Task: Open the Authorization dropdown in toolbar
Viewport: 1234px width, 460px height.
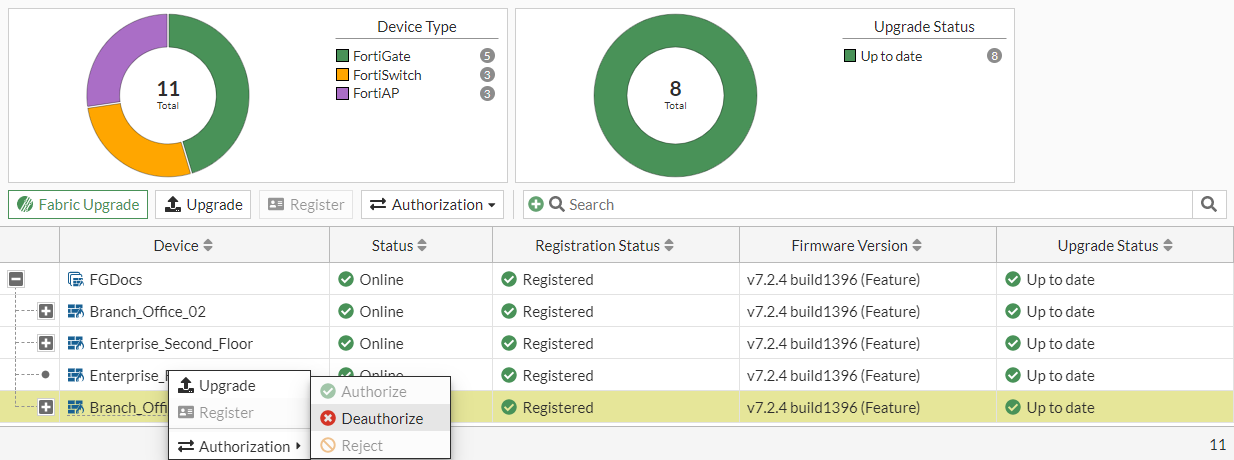Action: pos(432,205)
